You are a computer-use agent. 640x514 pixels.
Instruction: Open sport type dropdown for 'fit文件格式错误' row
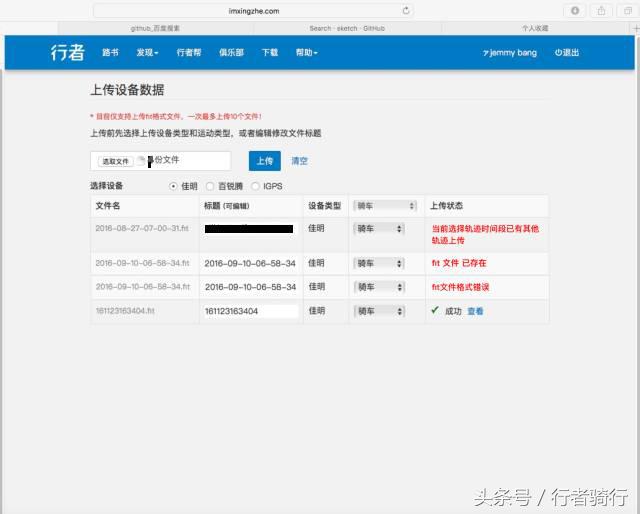click(379, 287)
